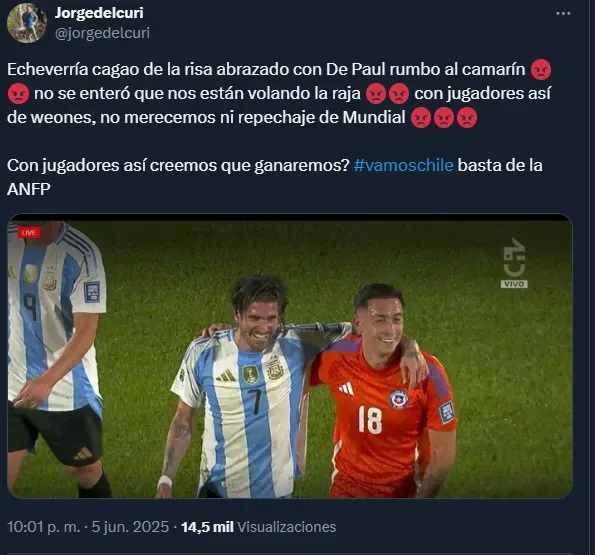The image size is (595, 555).
Task: Click the 10:01 p. m. timestamp
Action: pos(44,527)
